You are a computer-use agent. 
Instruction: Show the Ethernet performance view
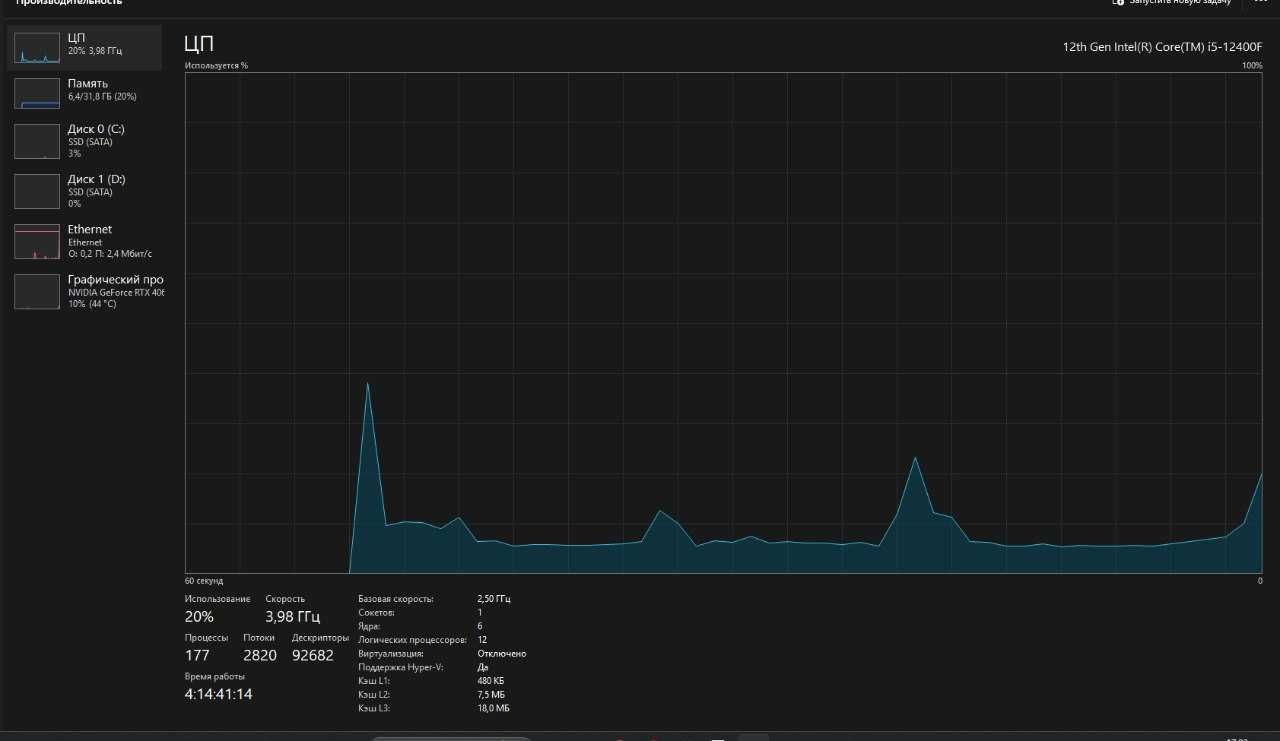(85, 241)
